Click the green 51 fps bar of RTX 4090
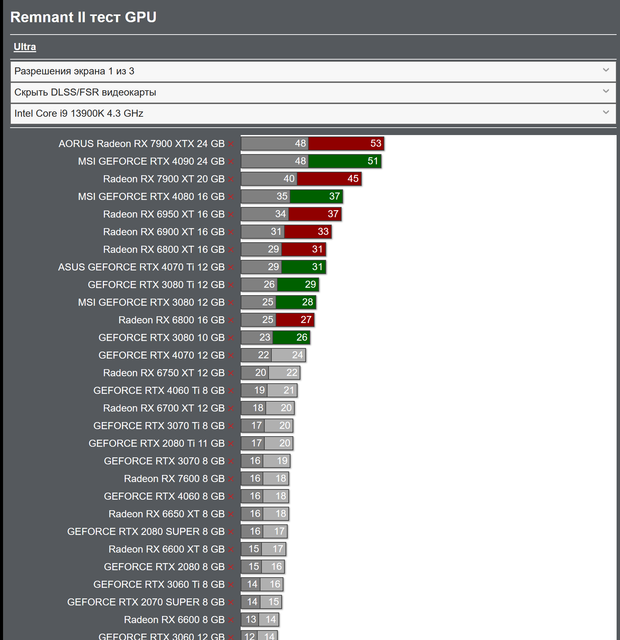Viewport: 620px width, 640px height. [344, 161]
